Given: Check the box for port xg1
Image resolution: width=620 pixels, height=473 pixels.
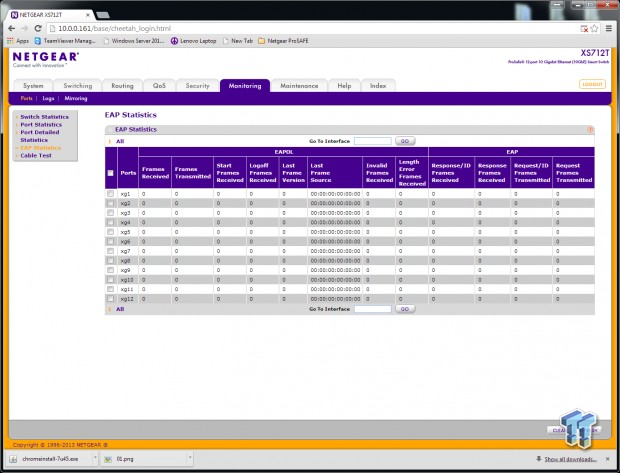Looking at the screenshot, I should point(110,193).
